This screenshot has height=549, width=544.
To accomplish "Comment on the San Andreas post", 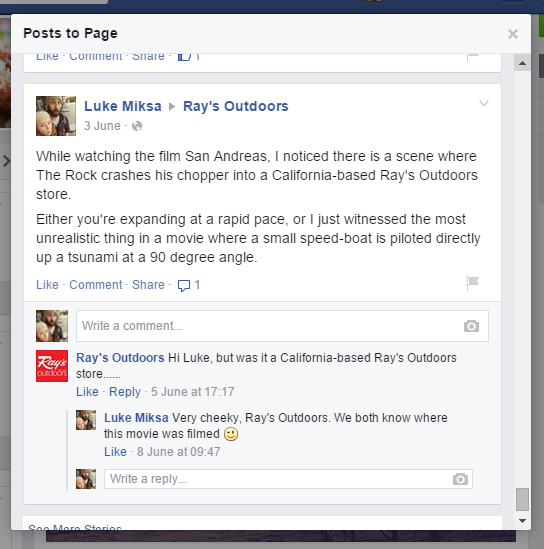I will coord(96,285).
